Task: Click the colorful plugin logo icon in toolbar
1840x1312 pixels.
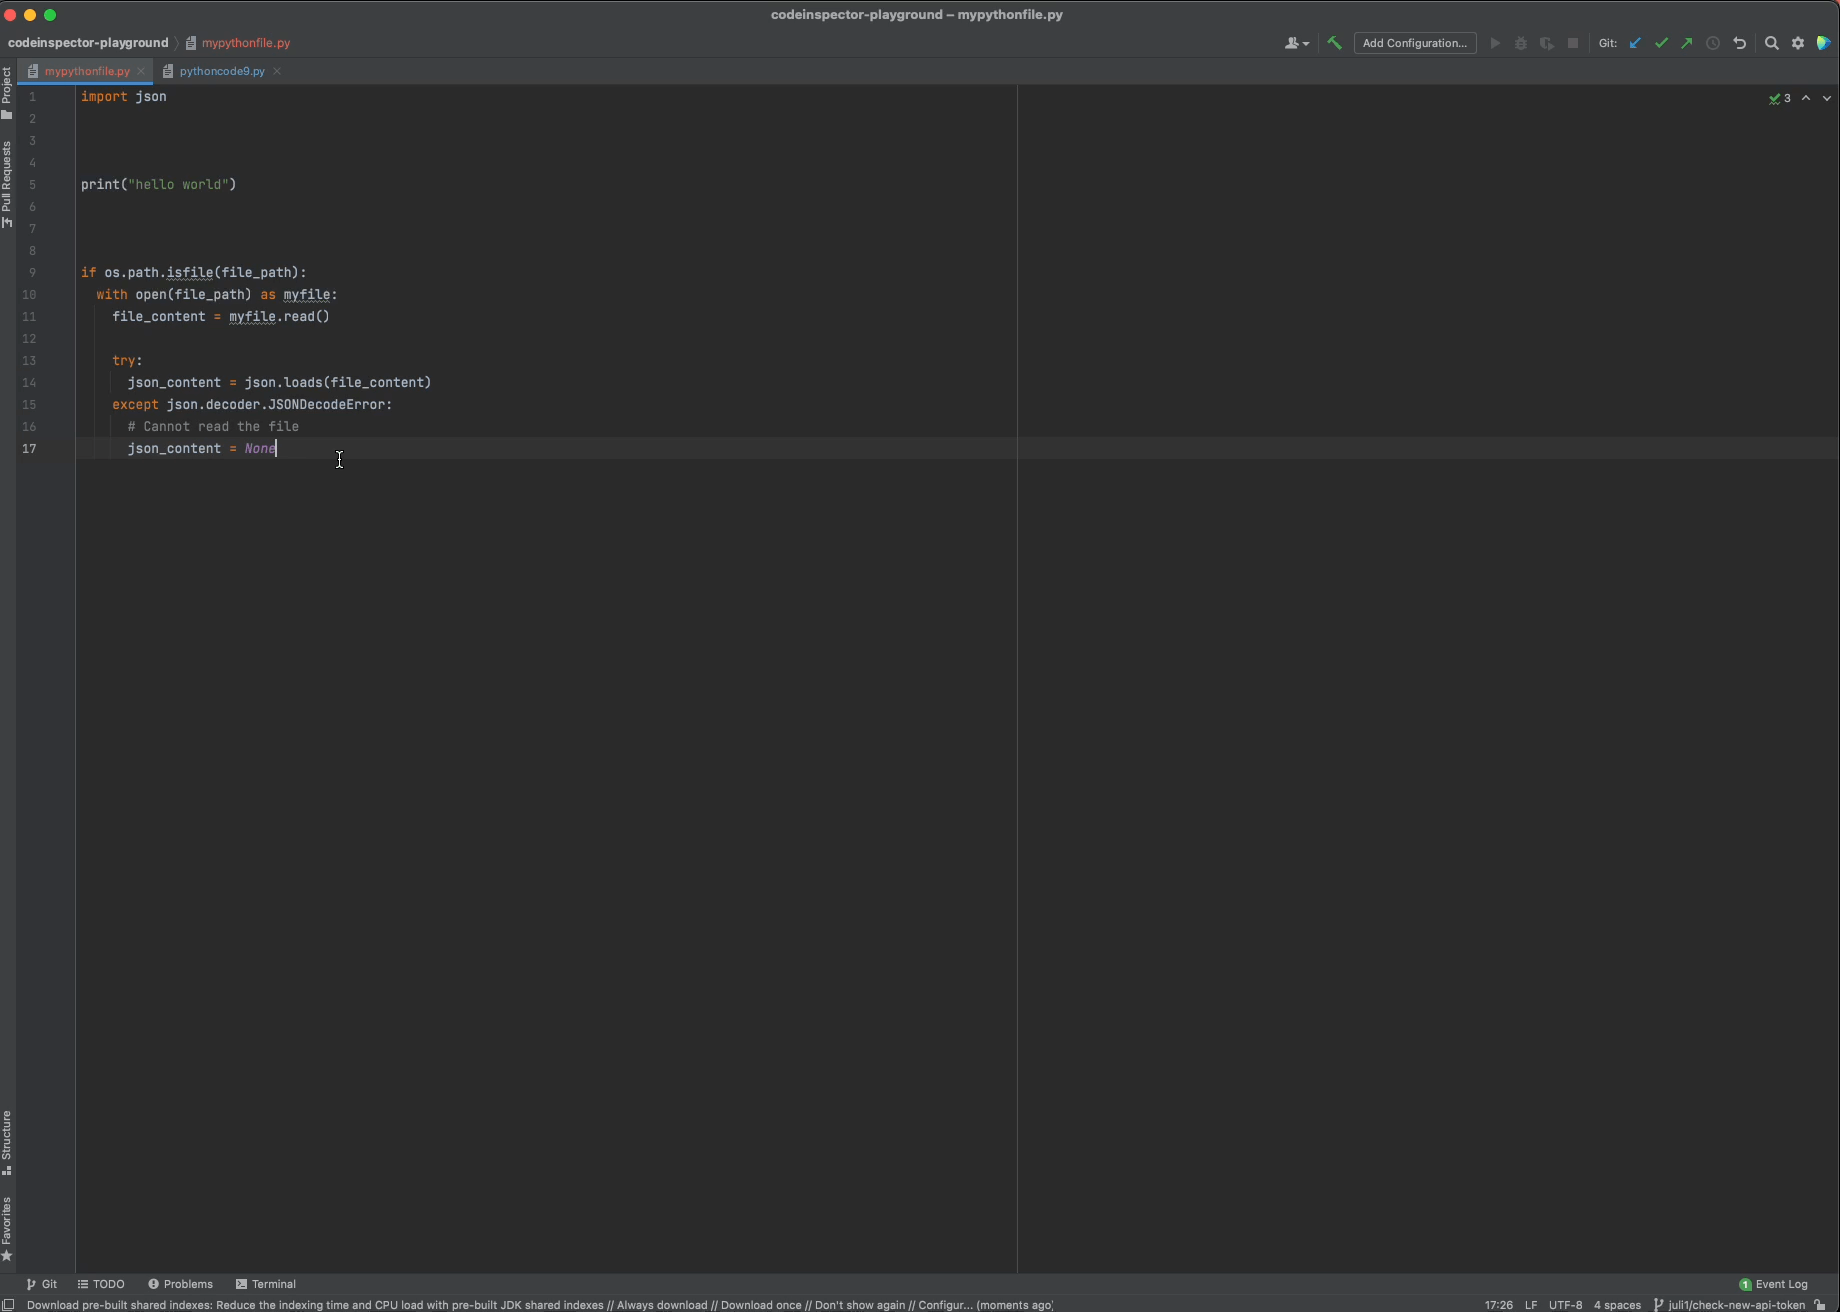Action: (x=1824, y=43)
